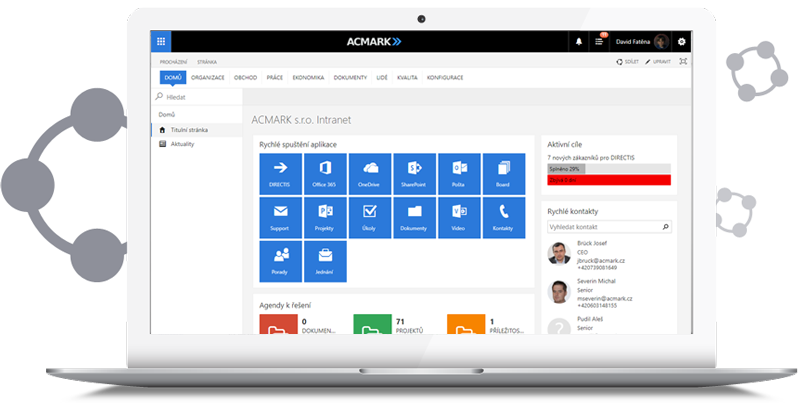800x417 pixels.
Task: Click Domů heading in sidebar
Action: point(167,114)
